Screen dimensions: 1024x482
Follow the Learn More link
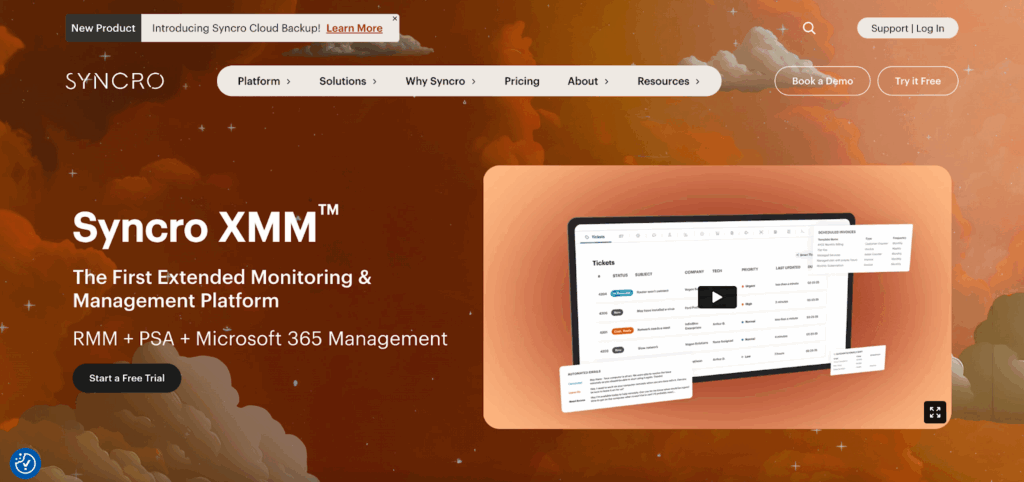(354, 28)
